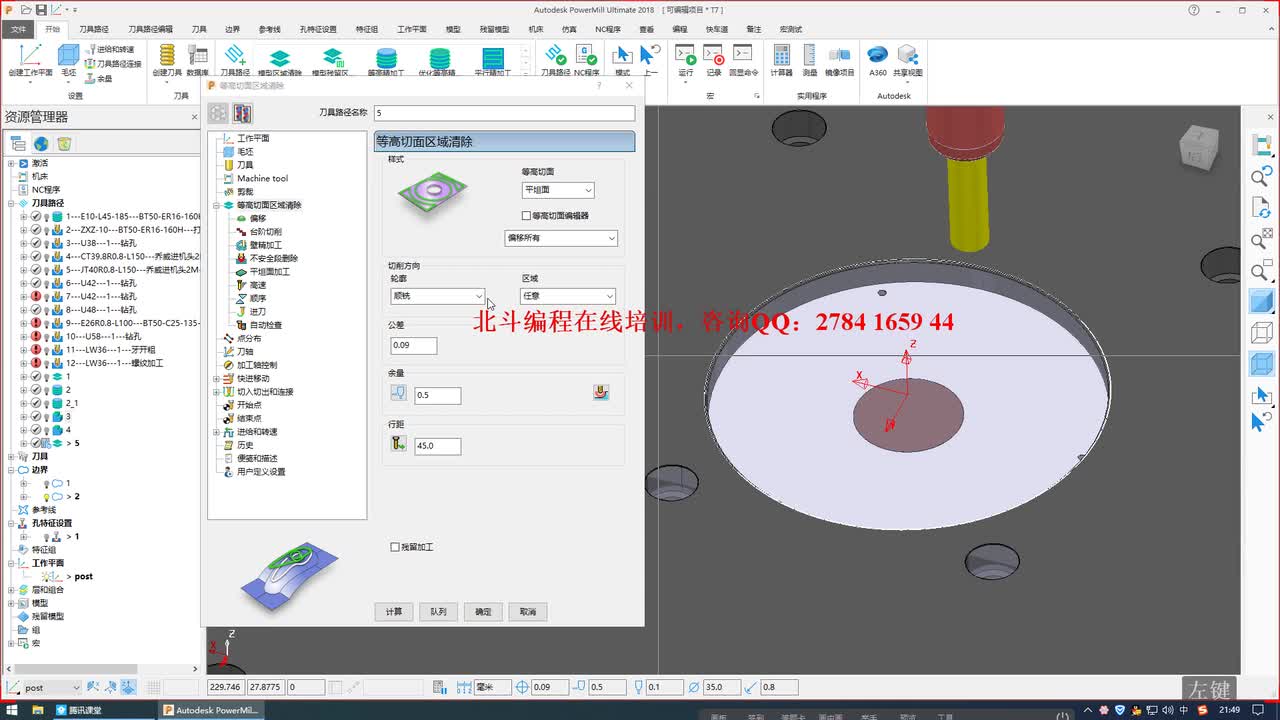This screenshot has height=720, width=1280.
Task: Toggle light bulb for toolpath 10---U58---1---钻孔
Action: click(x=46, y=337)
